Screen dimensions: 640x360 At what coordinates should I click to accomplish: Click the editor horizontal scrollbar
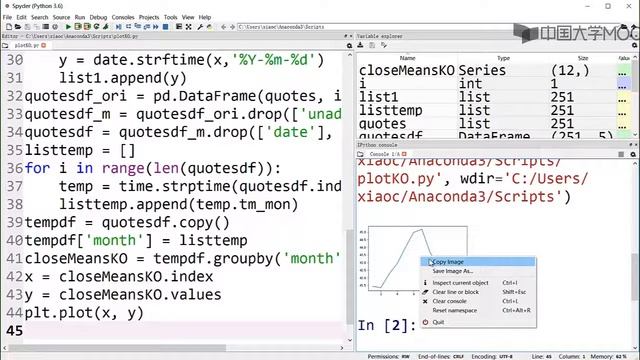click(x=117, y=348)
